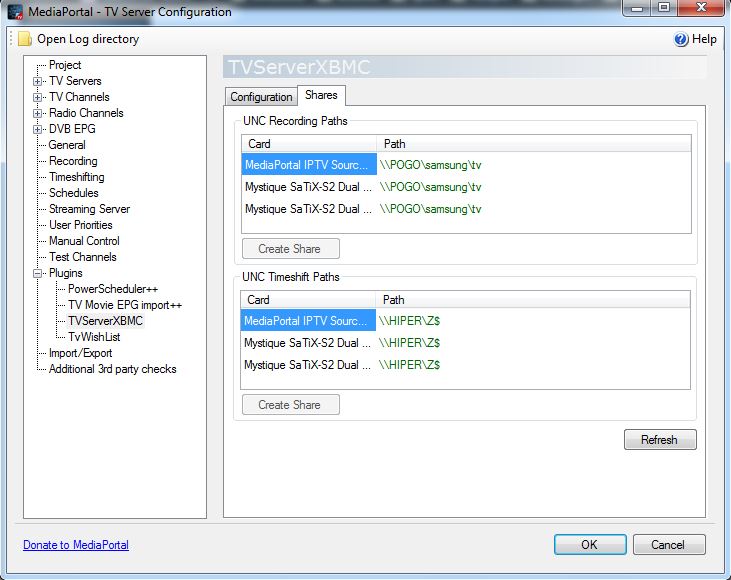Select TVServerXBMC plugin in tree
Viewport: 731px width, 580px height.
pyautogui.click(x=105, y=321)
